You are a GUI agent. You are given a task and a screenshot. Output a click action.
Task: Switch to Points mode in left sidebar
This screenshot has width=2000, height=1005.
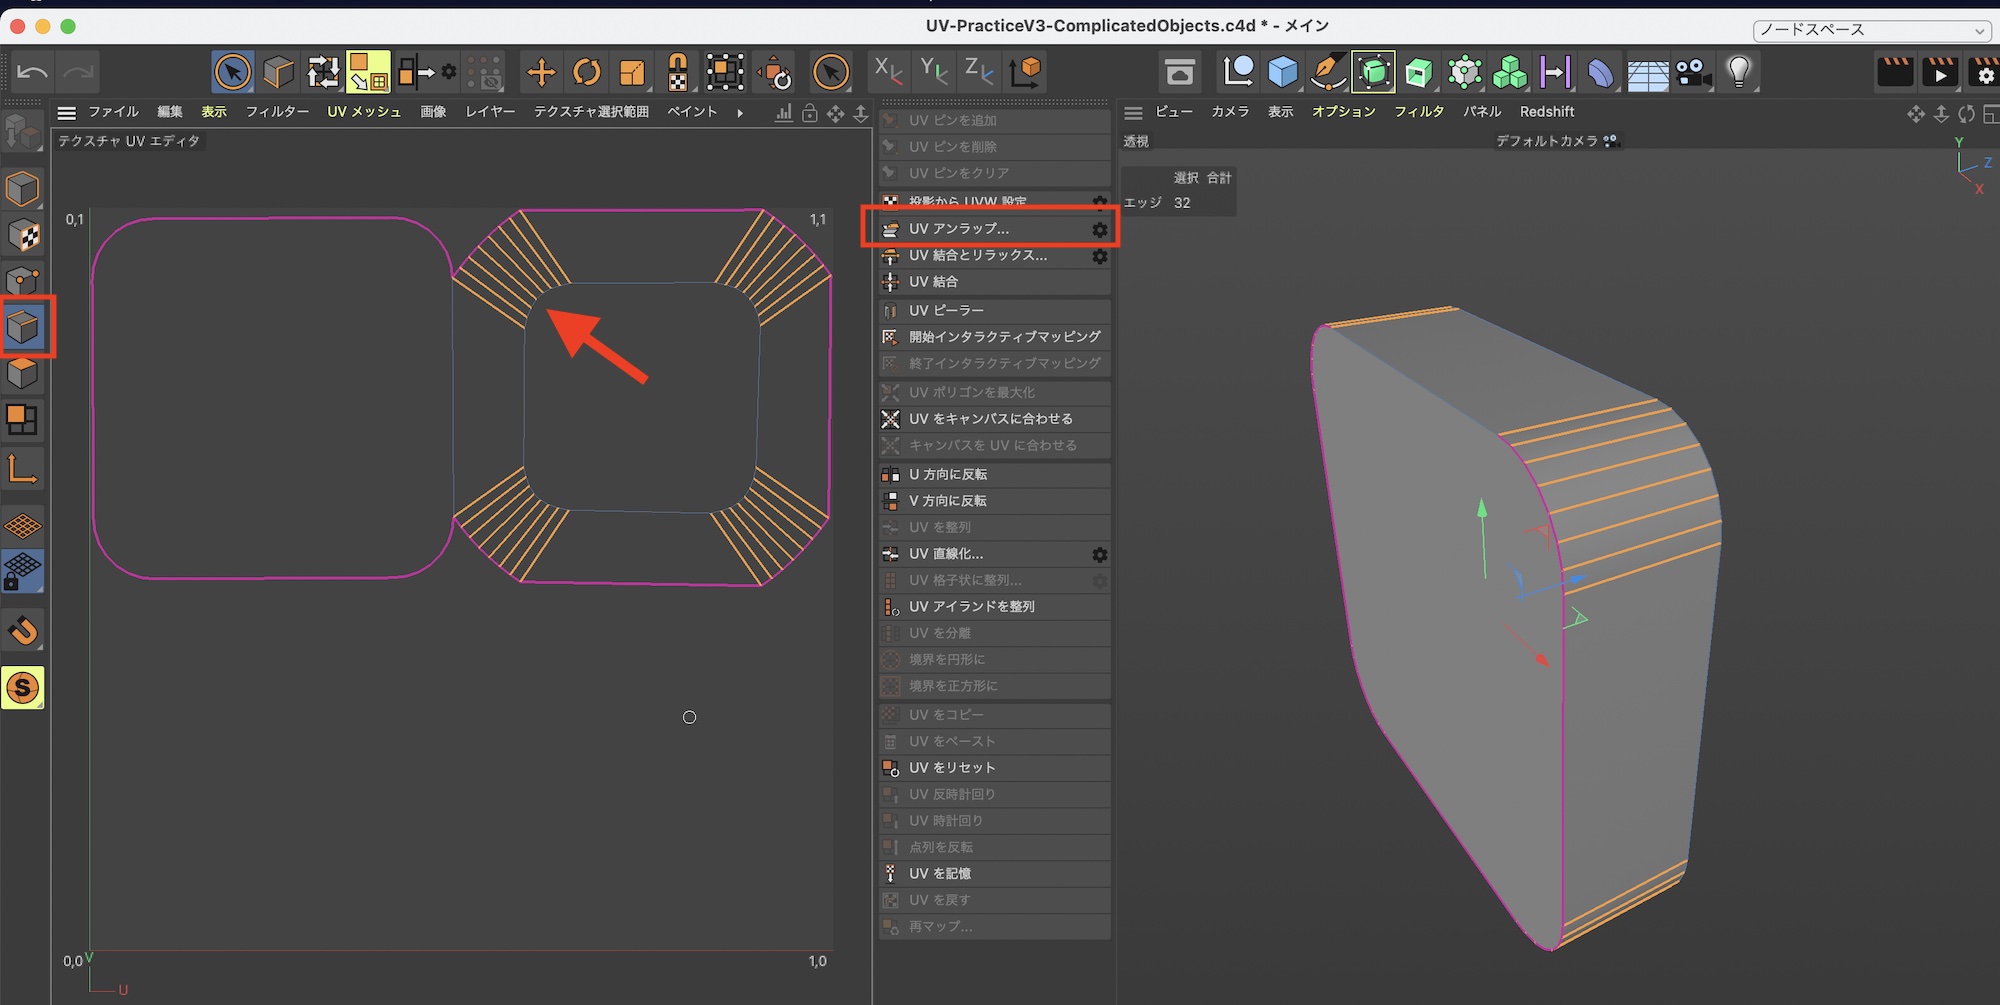point(23,281)
